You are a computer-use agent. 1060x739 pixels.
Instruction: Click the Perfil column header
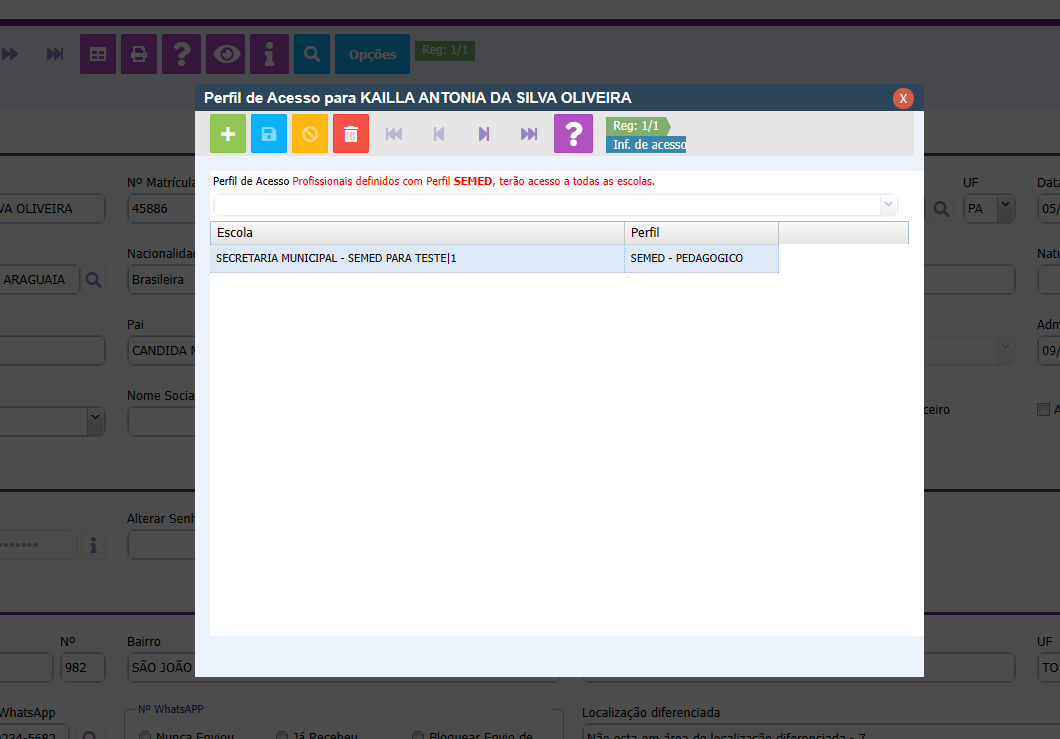click(700, 233)
